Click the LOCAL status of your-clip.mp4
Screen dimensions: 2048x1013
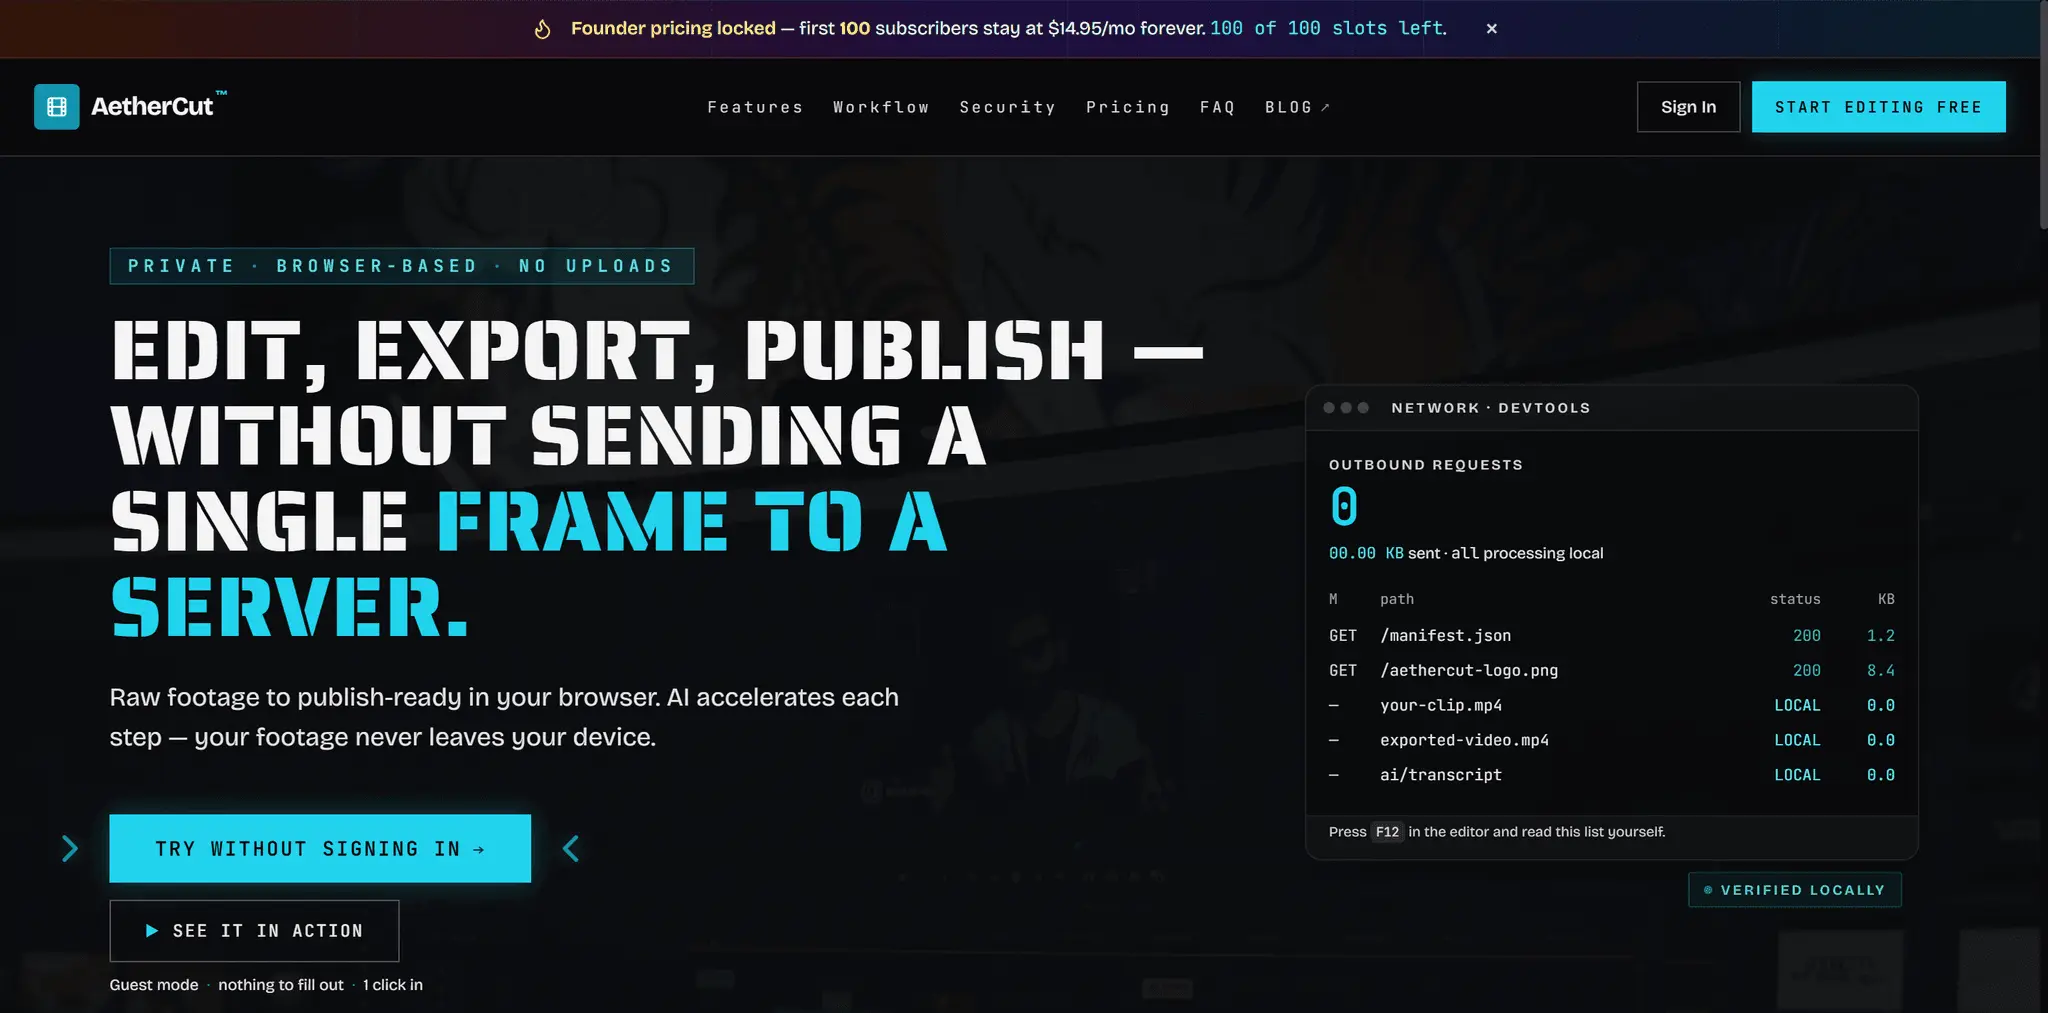pyautogui.click(x=1797, y=705)
